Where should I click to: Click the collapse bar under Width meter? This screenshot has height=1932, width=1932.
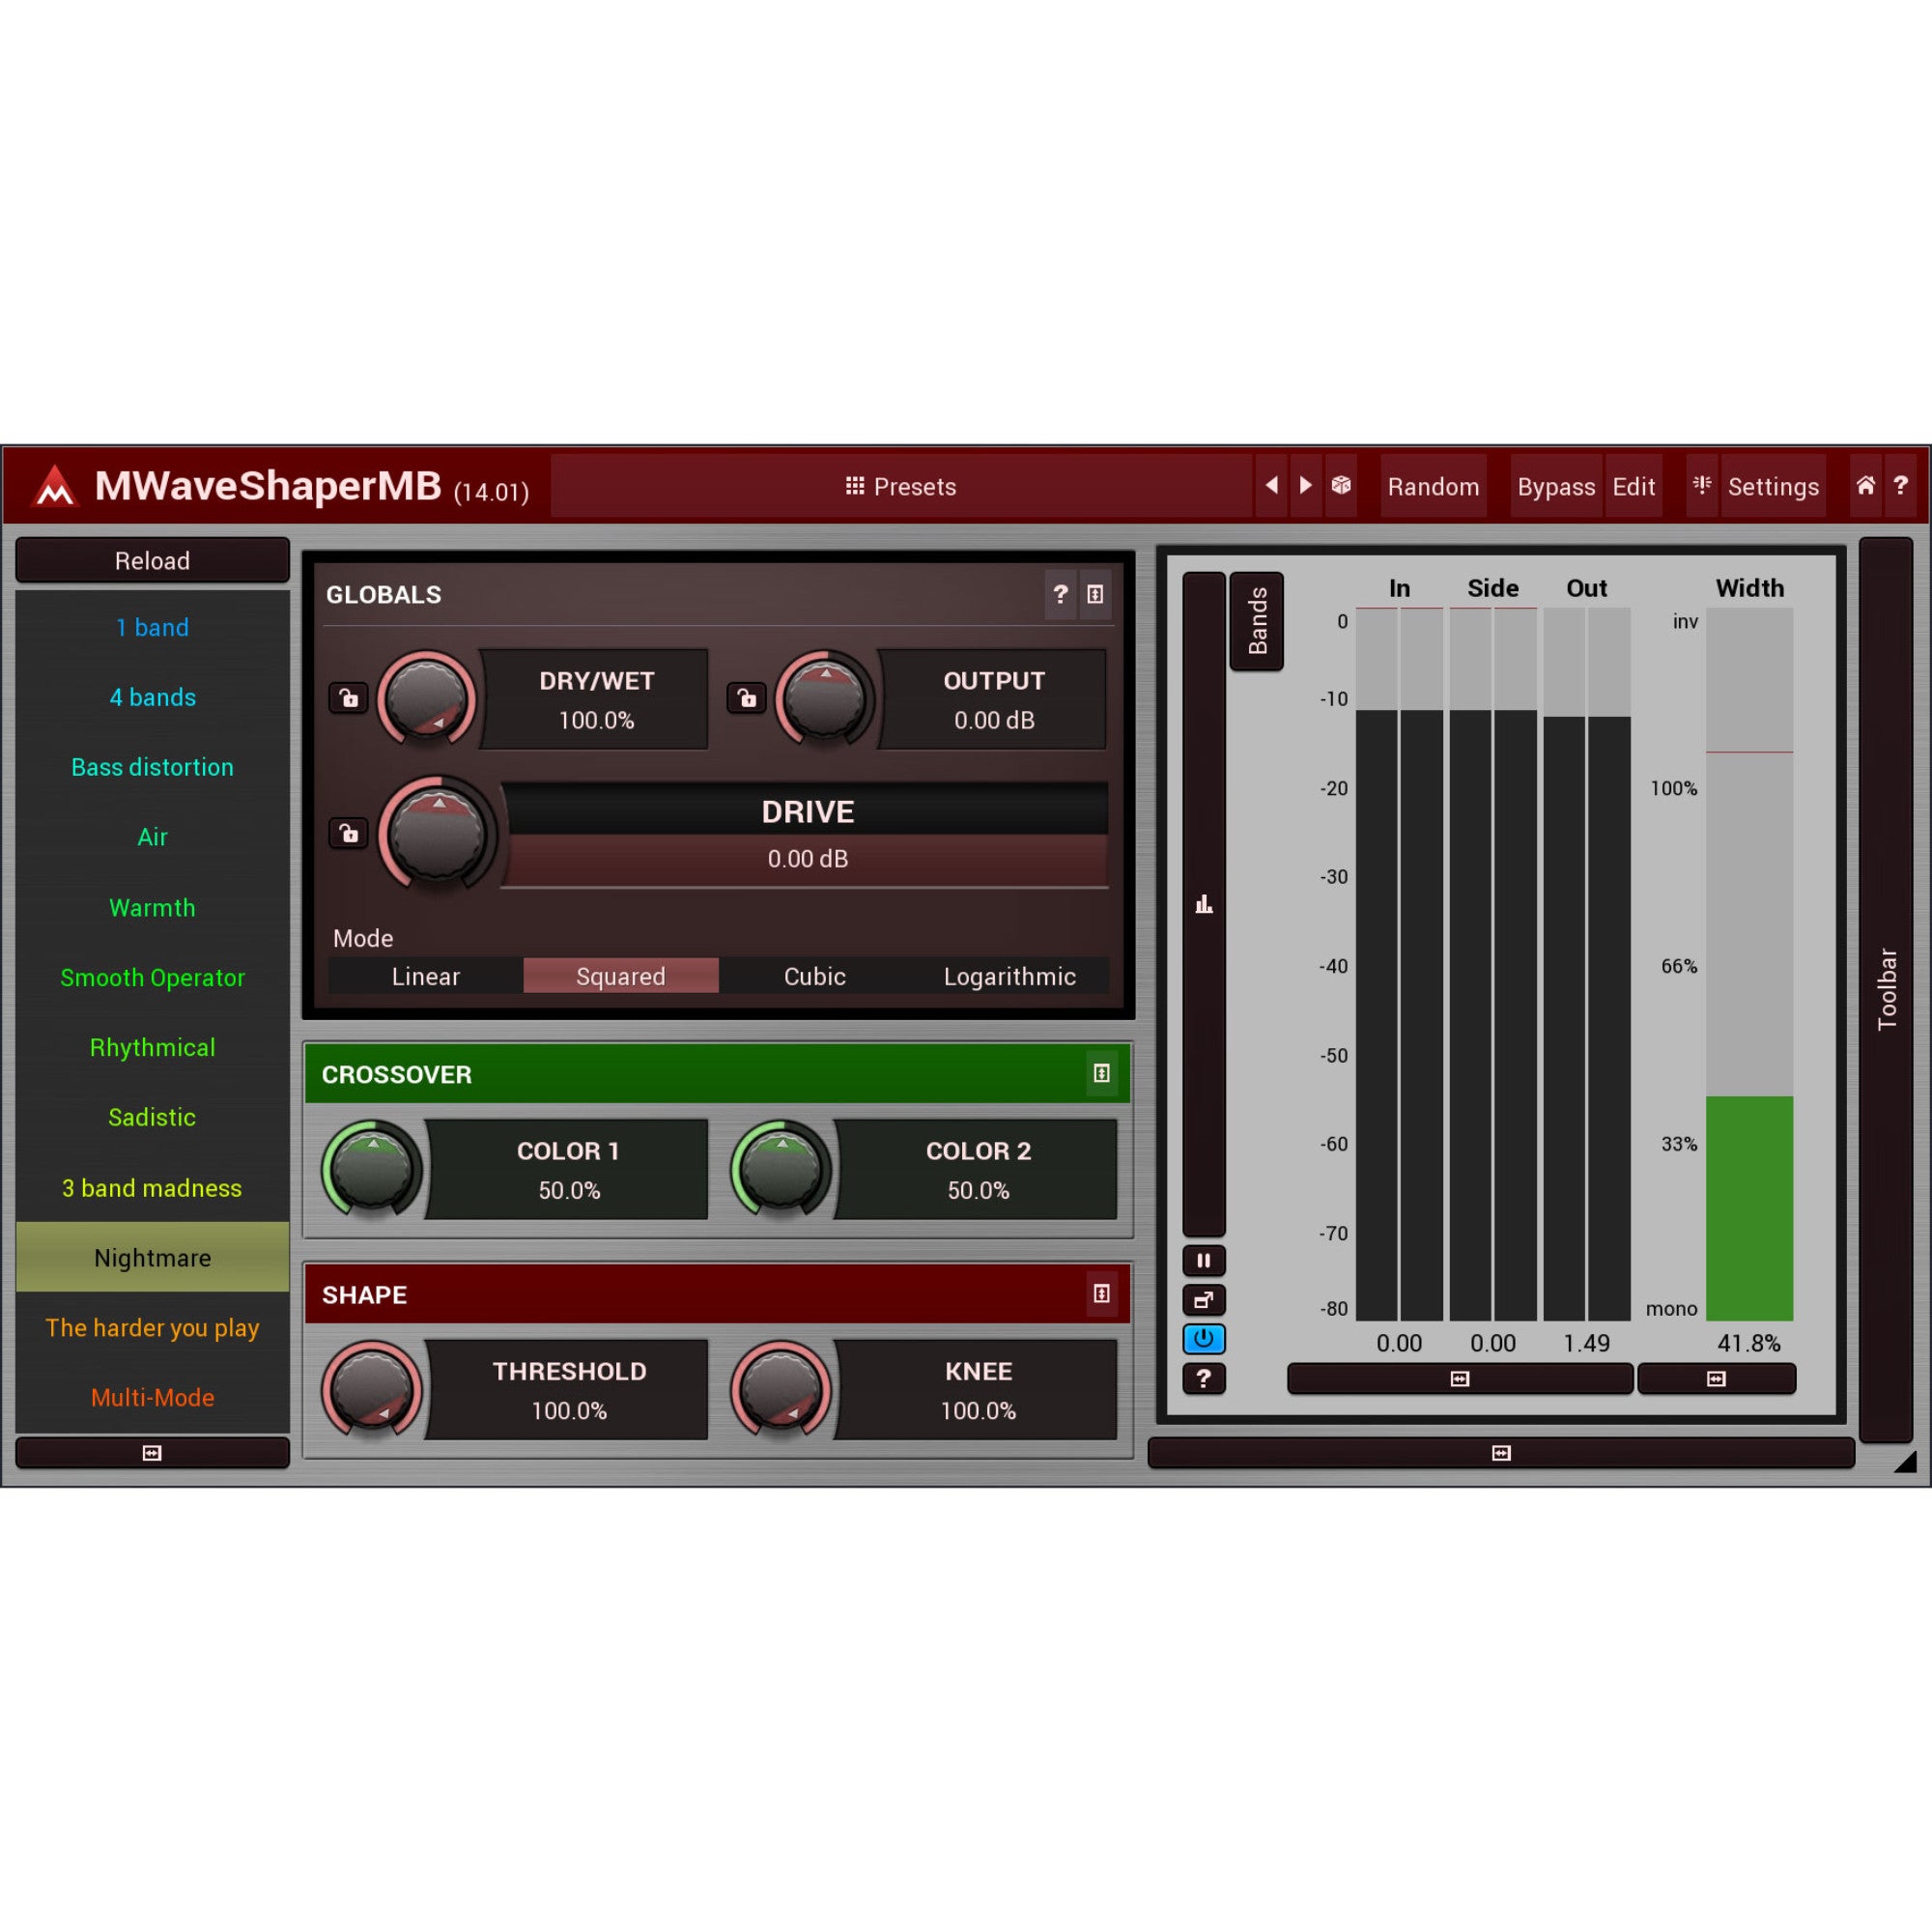point(1716,1379)
